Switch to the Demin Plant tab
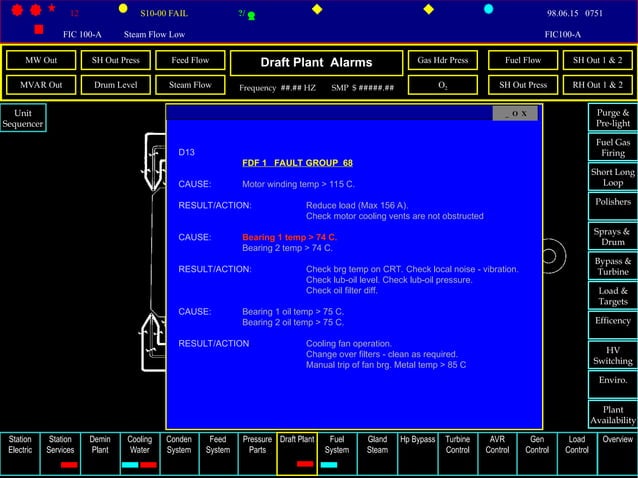638x478 pixels. tap(100, 454)
